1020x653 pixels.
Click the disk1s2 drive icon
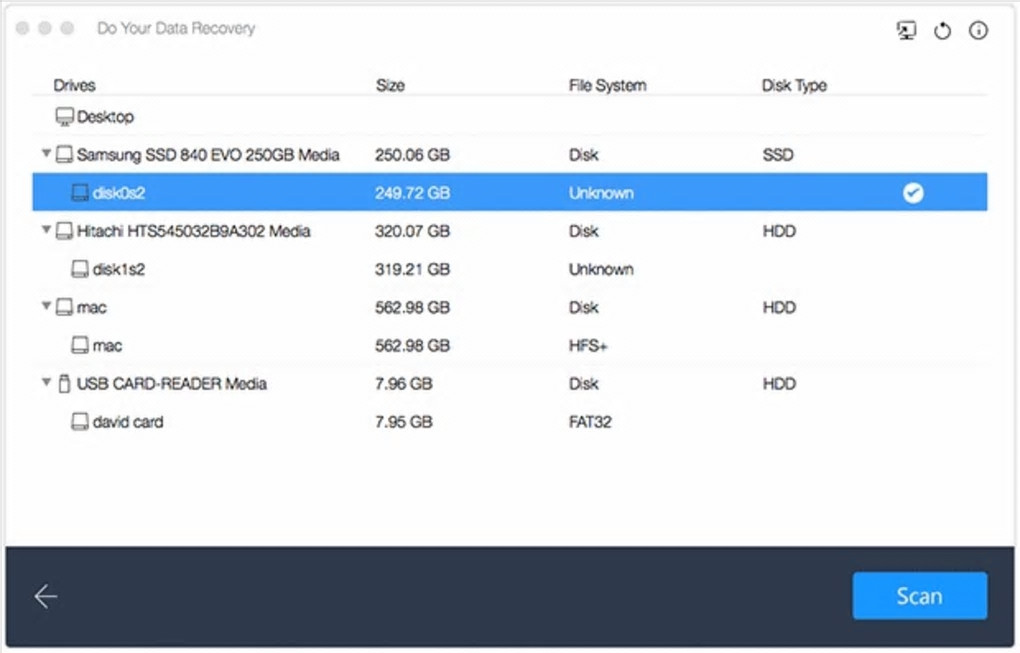79,269
